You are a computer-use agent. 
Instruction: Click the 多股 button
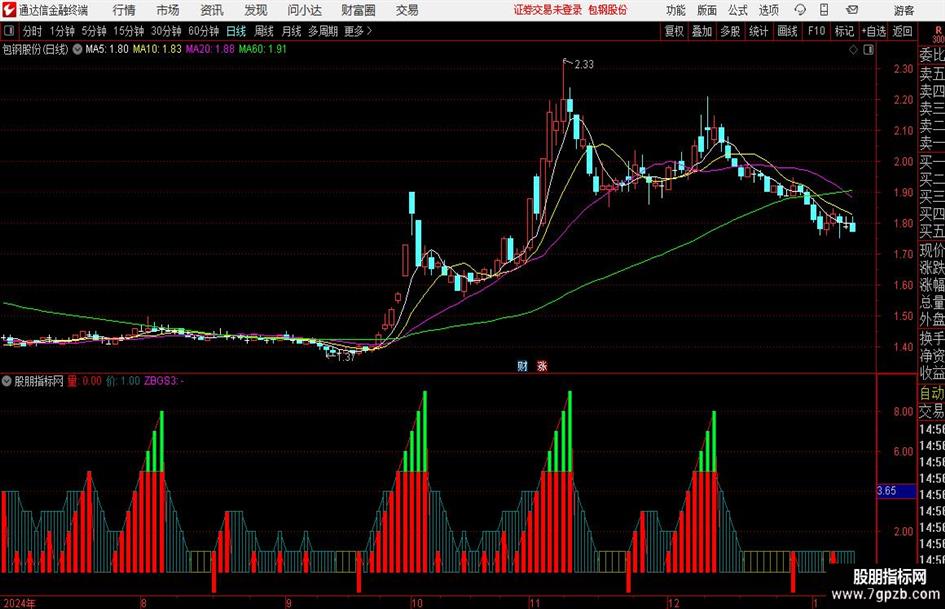pyautogui.click(x=730, y=31)
